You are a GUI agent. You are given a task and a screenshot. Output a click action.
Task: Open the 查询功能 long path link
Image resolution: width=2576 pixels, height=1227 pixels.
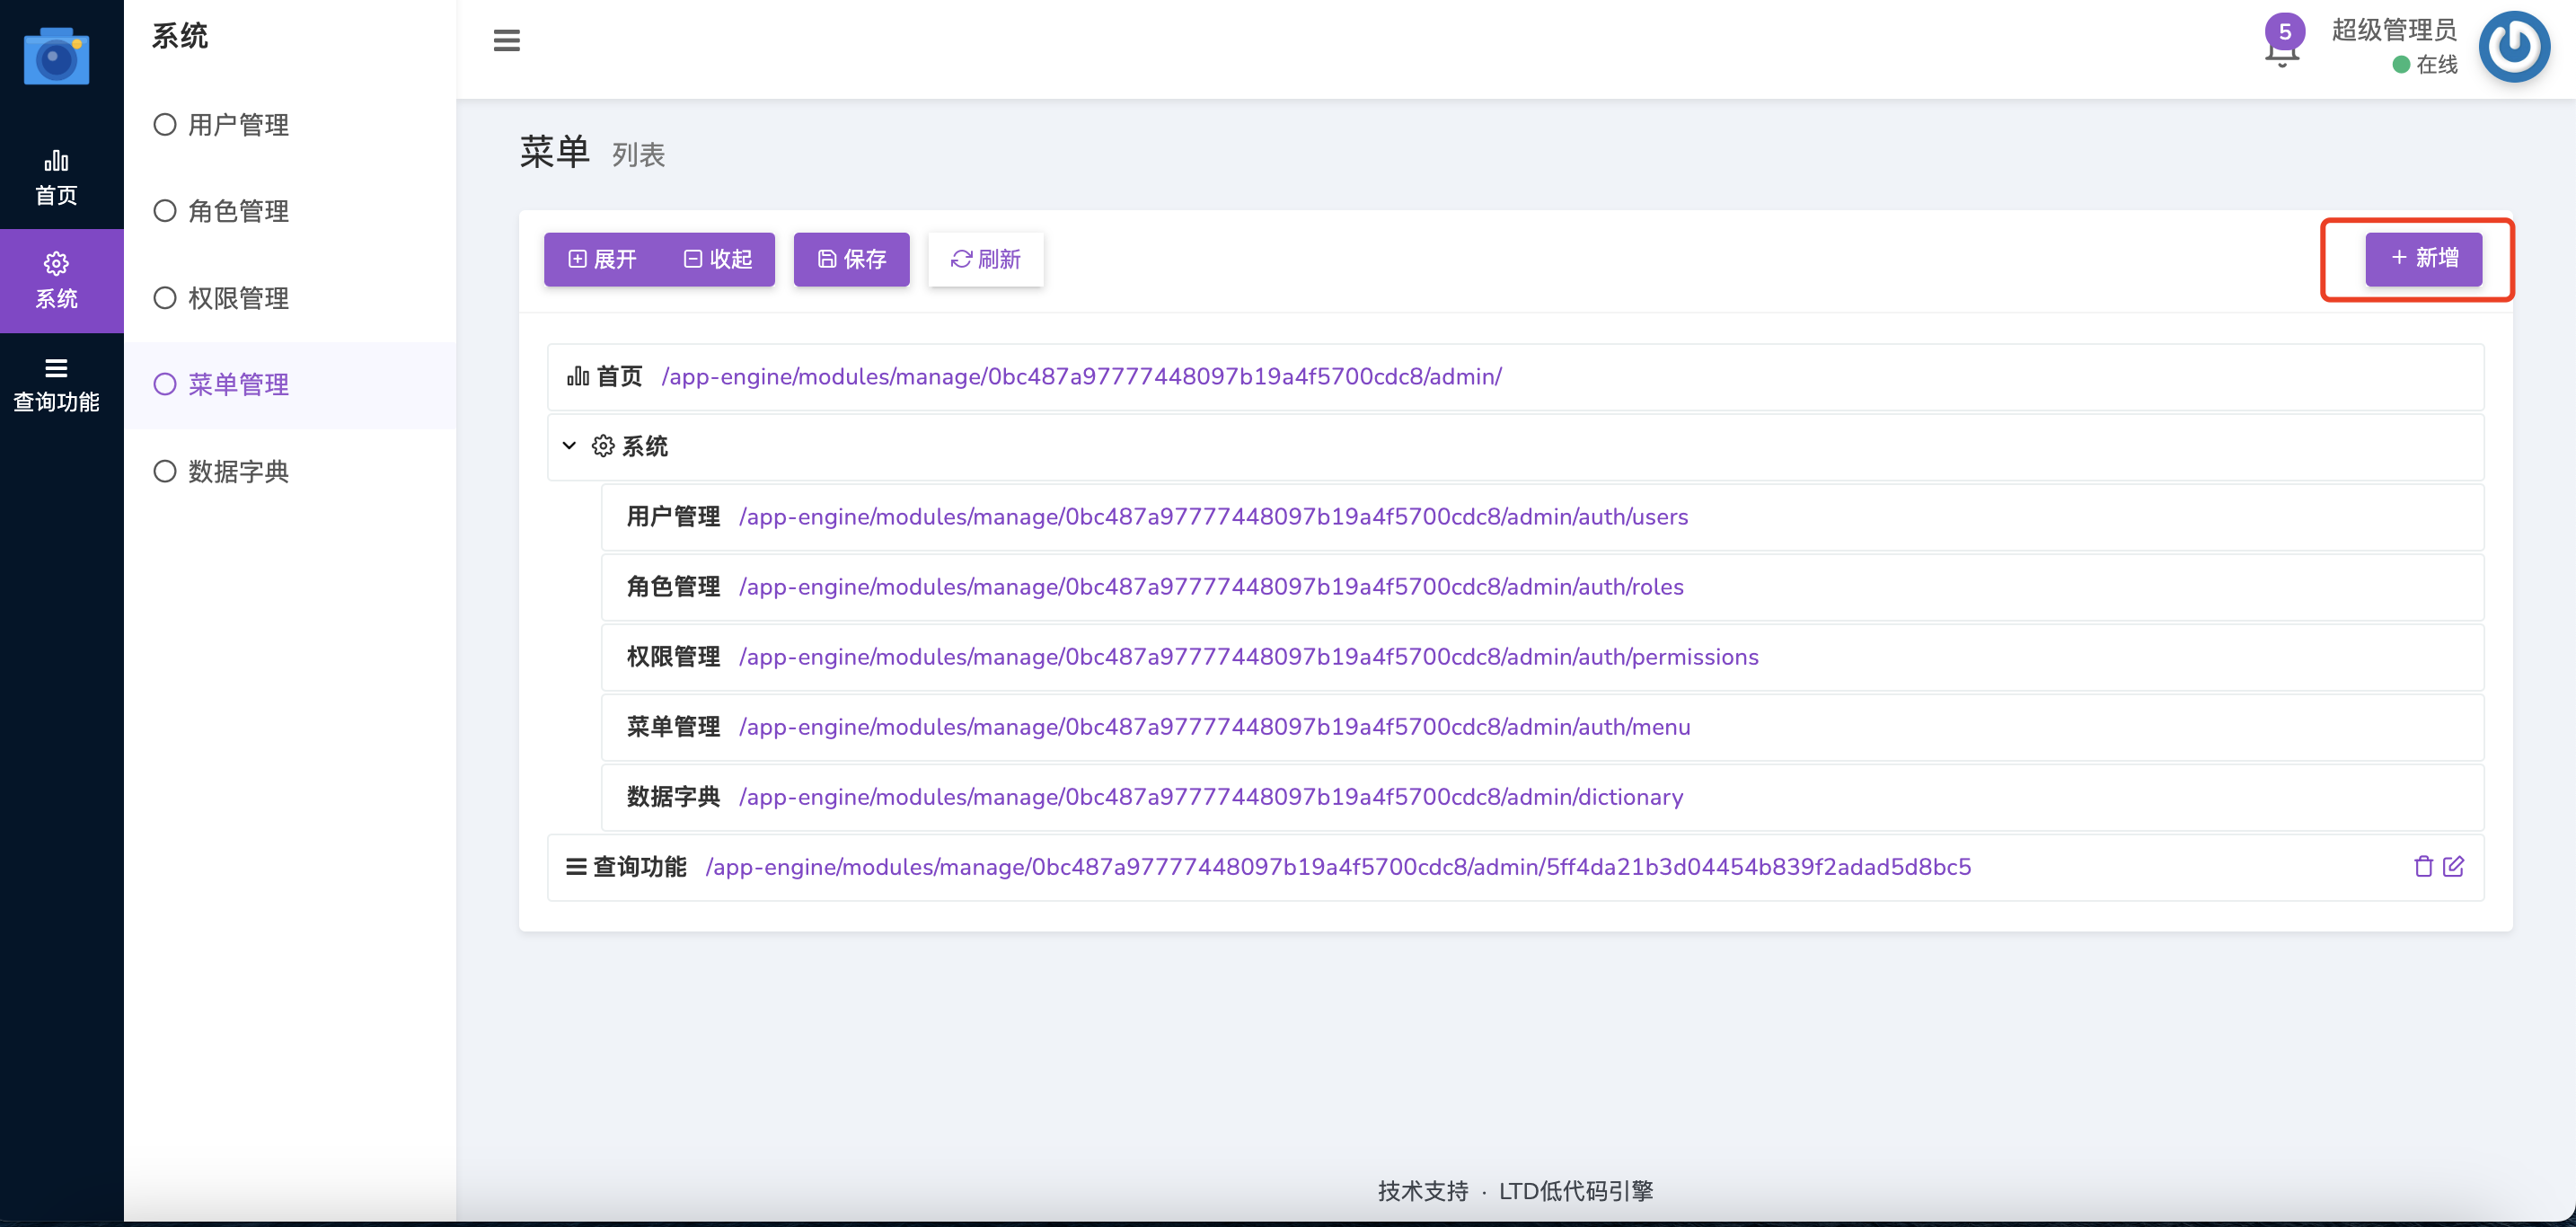[1338, 867]
